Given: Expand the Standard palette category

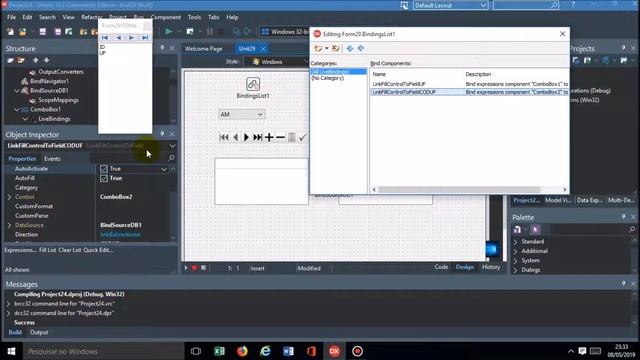Looking at the screenshot, I should click(x=516, y=242).
